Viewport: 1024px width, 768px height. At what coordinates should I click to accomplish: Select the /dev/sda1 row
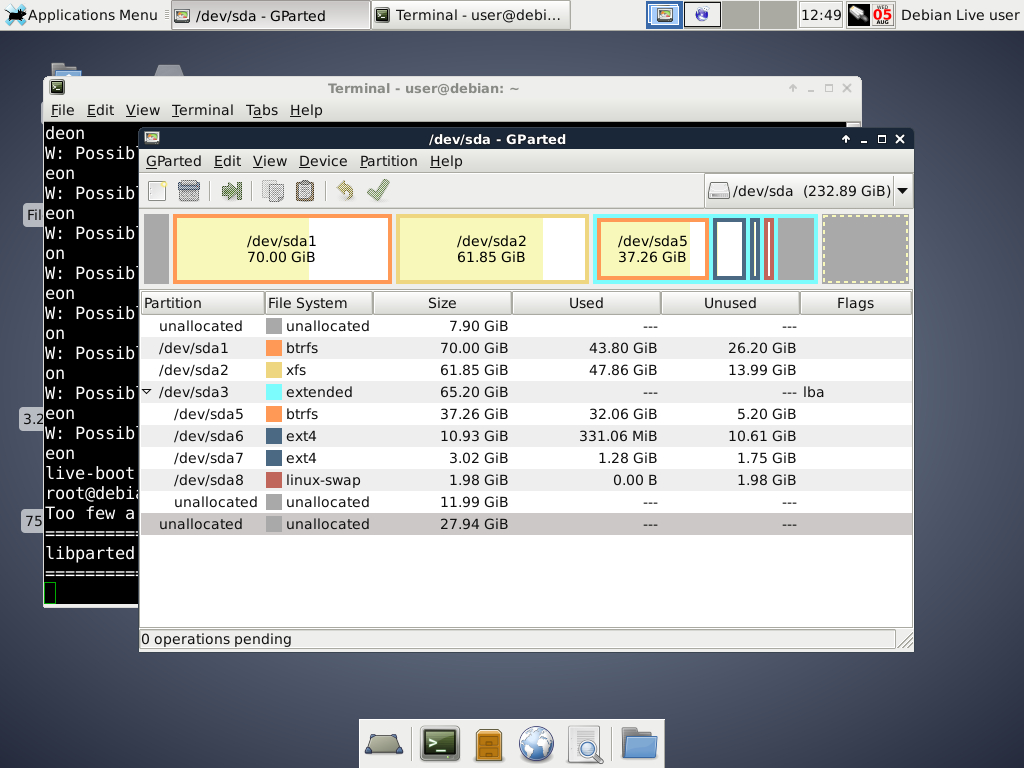point(526,348)
